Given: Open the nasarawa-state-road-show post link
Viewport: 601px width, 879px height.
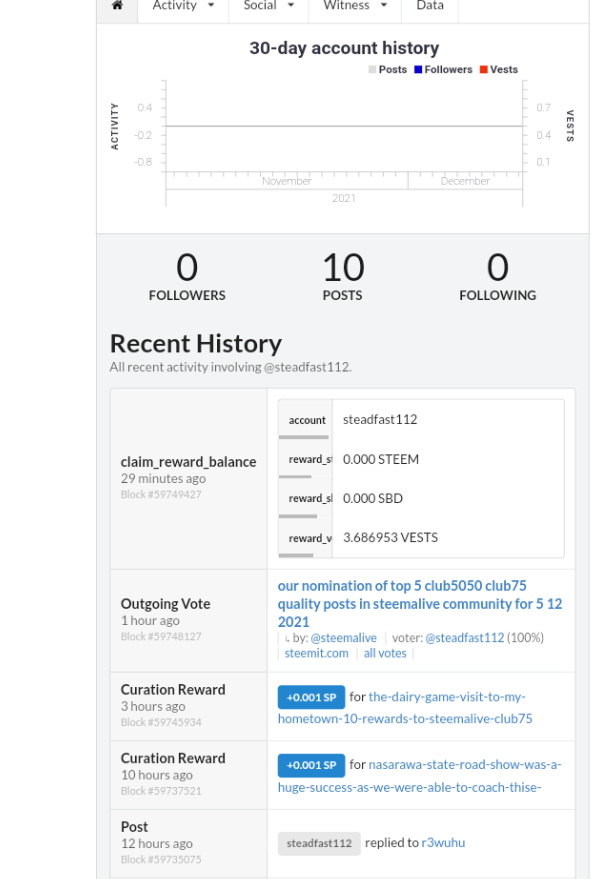Looking at the screenshot, I should tap(419, 776).
